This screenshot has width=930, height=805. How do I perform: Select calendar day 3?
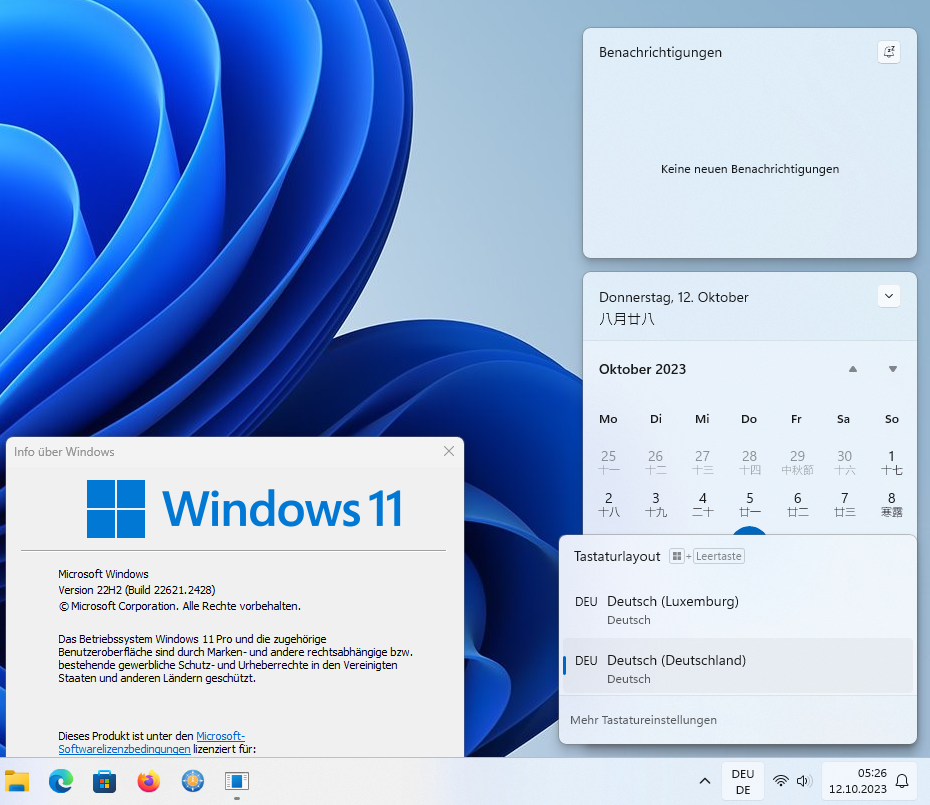(x=655, y=504)
